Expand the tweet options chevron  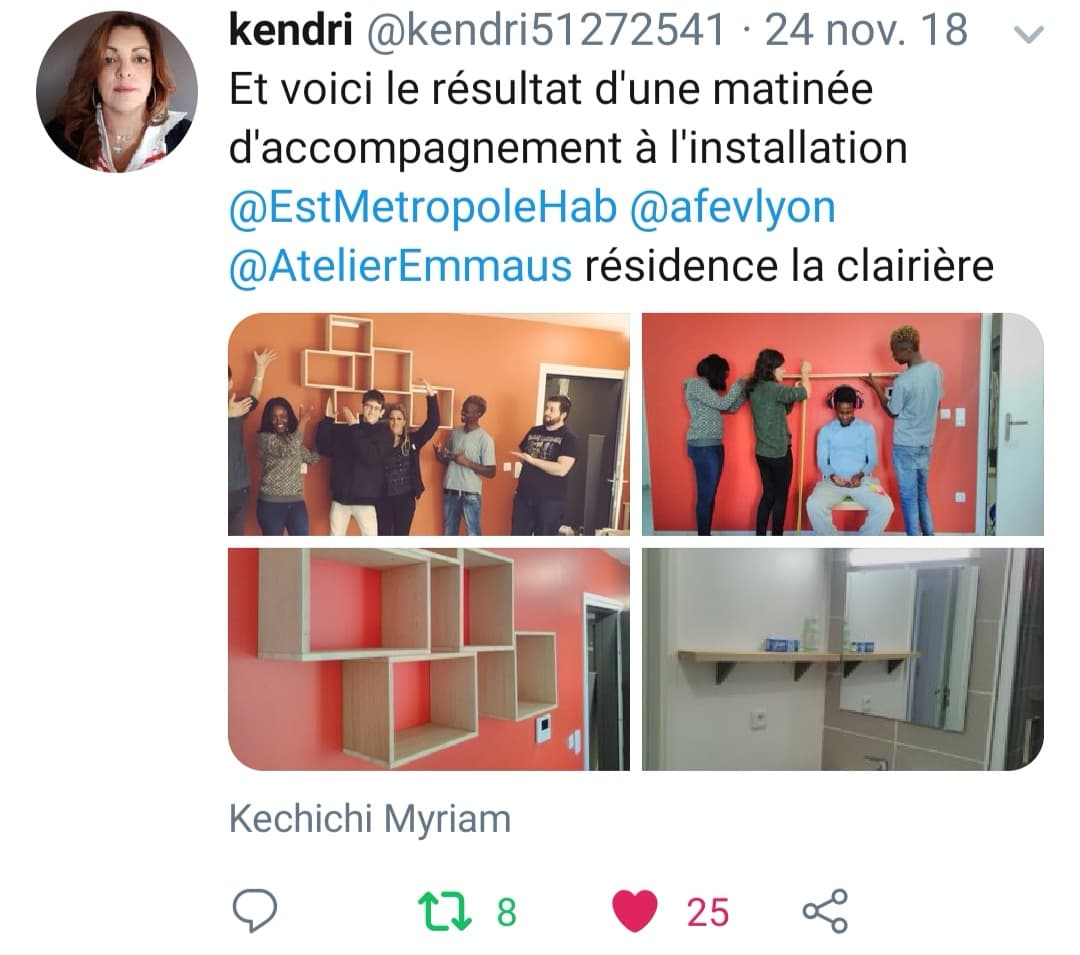(1029, 34)
